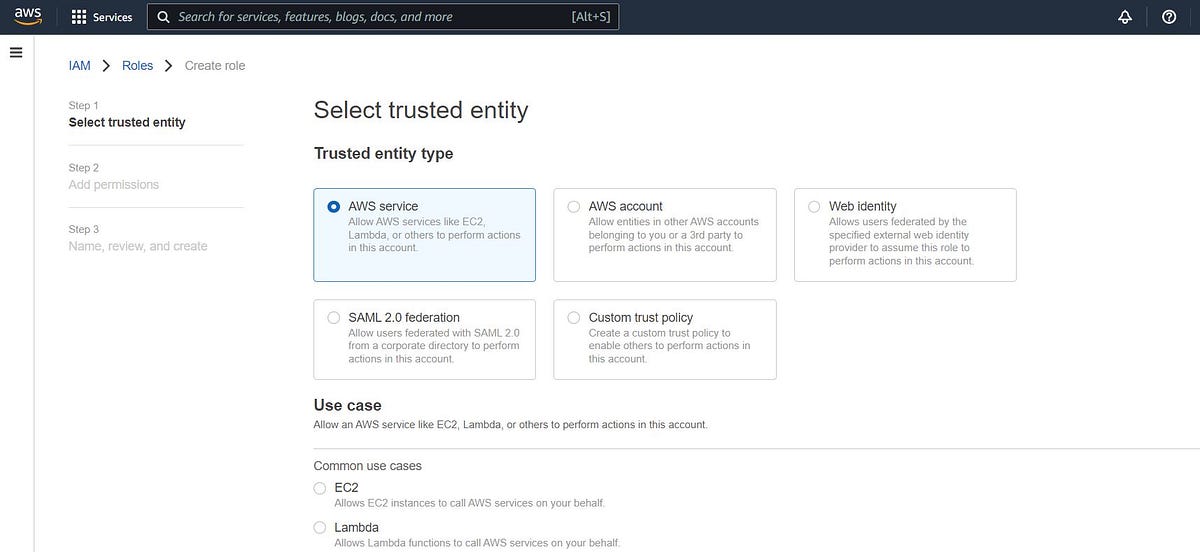Click the Common use cases label
1200x552 pixels.
[368, 466]
